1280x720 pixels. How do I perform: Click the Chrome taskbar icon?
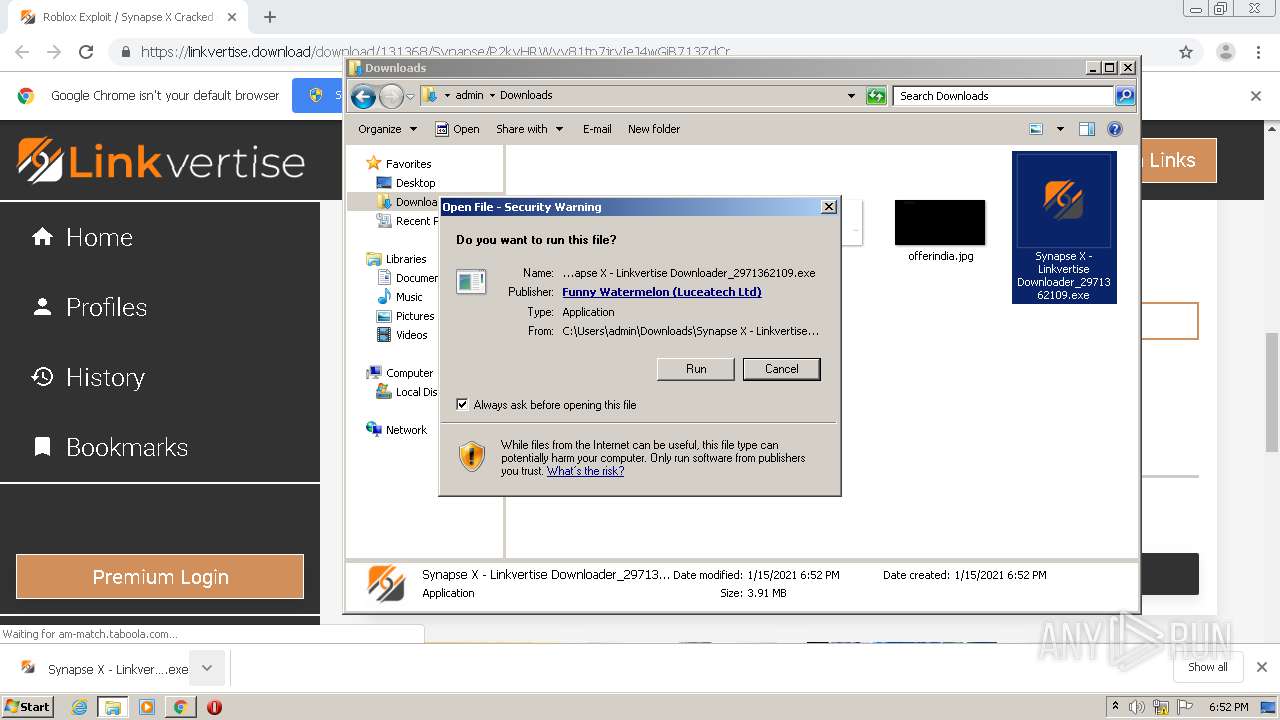click(180, 707)
